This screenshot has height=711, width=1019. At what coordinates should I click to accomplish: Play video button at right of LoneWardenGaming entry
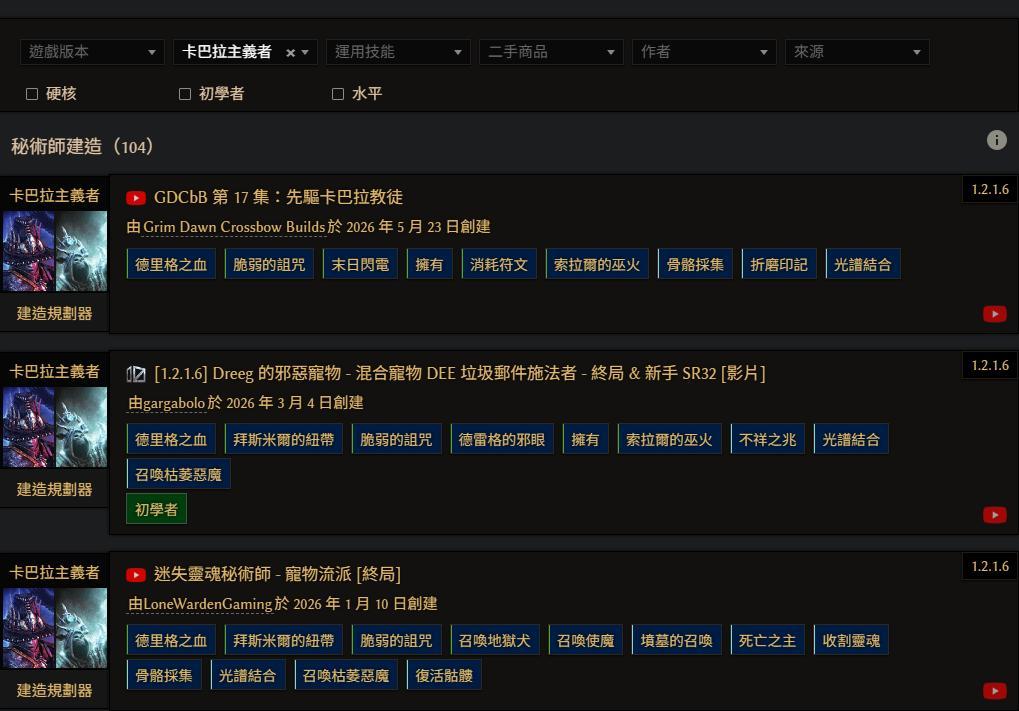pos(994,690)
